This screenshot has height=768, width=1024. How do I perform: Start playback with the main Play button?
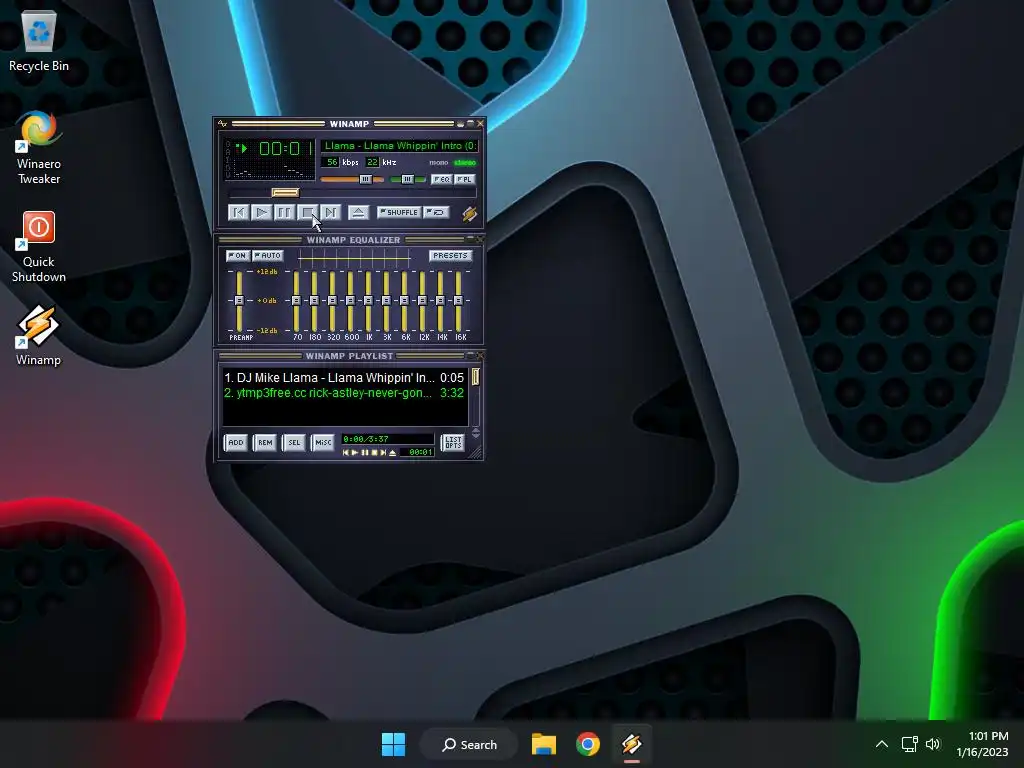(x=261, y=212)
